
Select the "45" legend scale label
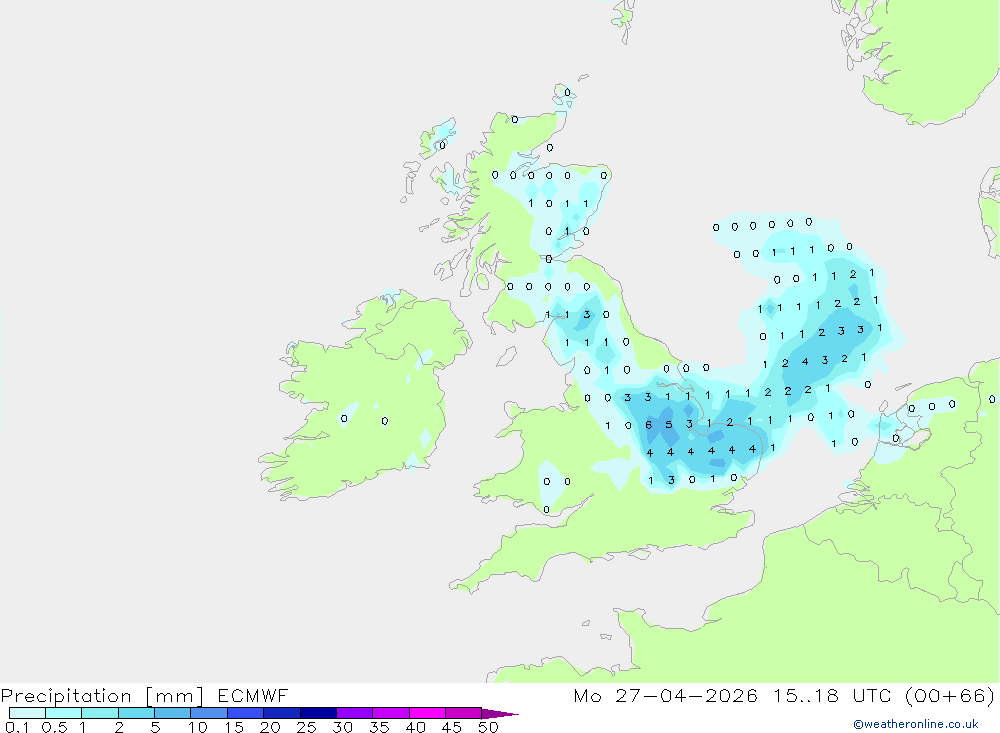[x=452, y=727]
